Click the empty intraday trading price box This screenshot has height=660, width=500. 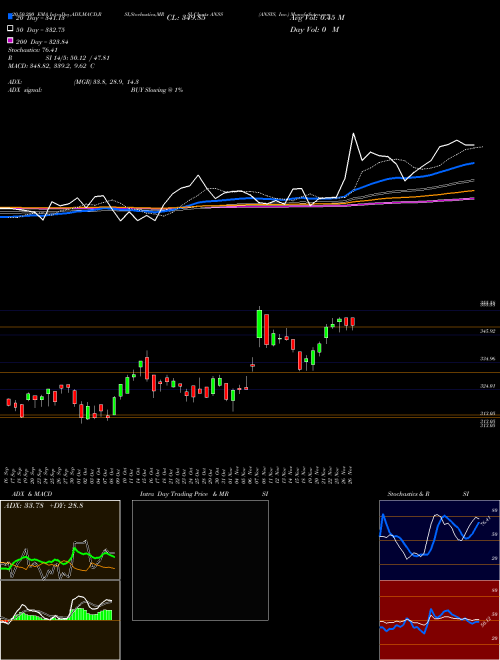click(x=200, y=560)
